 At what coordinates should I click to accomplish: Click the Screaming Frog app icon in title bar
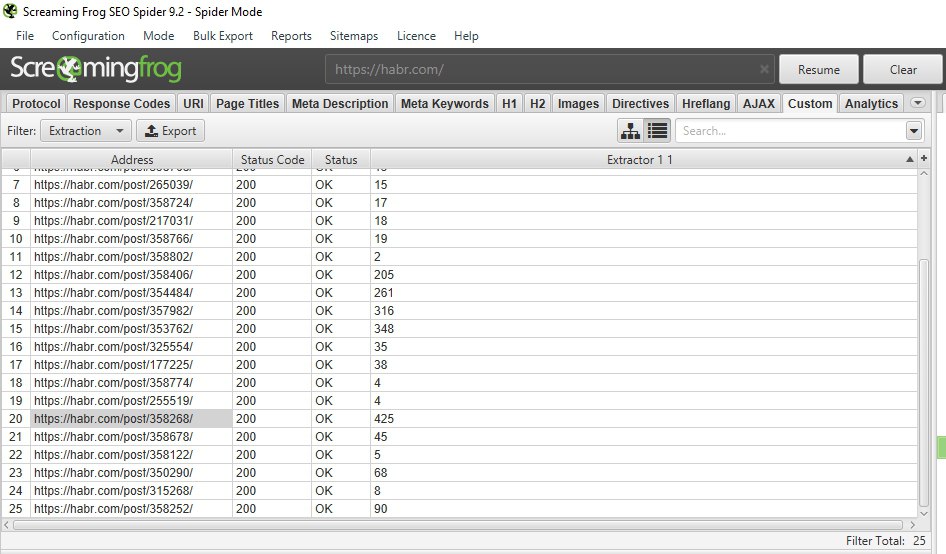point(10,11)
